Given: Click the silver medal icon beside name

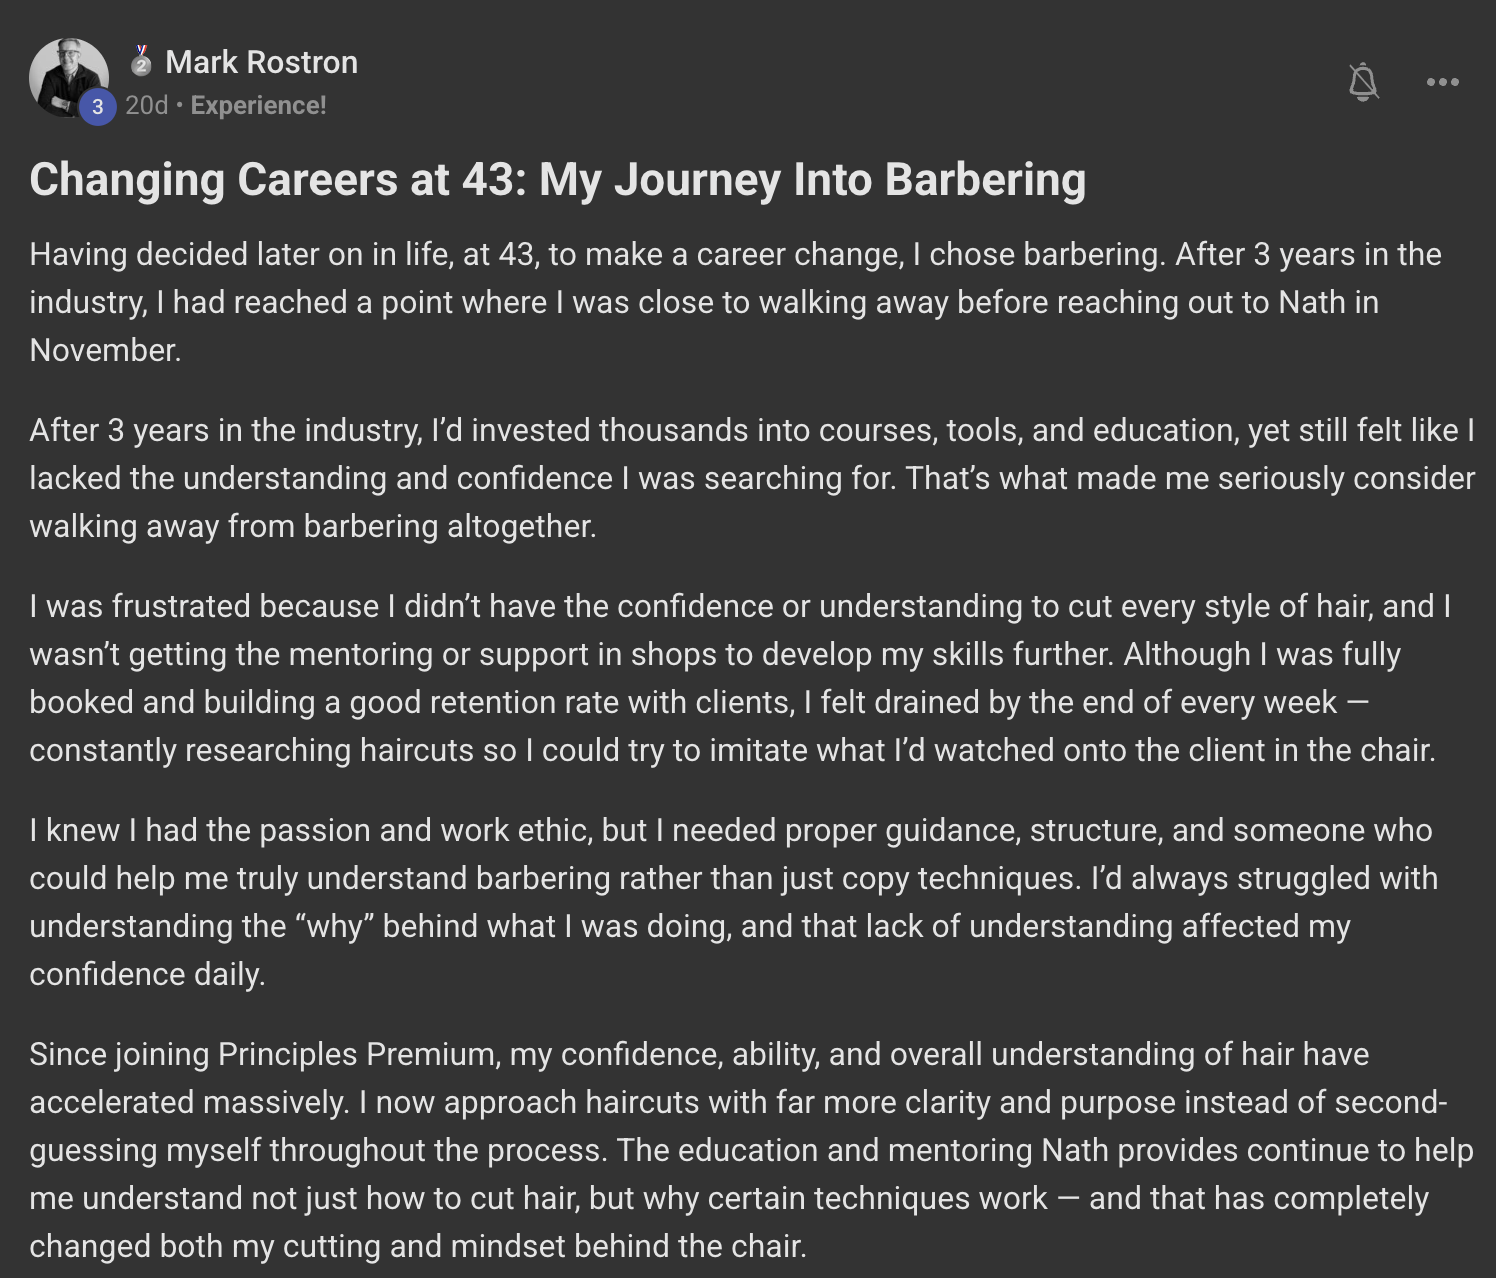Looking at the screenshot, I should 142,61.
